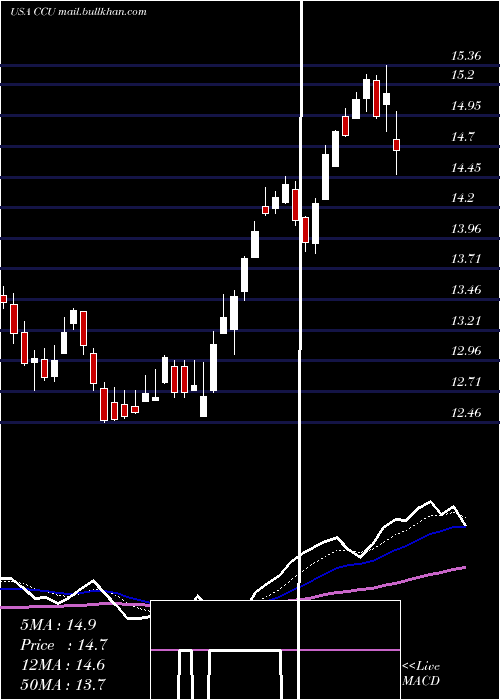
Task: Click the '5MA : 14.9' legend value
Action: coord(58,625)
